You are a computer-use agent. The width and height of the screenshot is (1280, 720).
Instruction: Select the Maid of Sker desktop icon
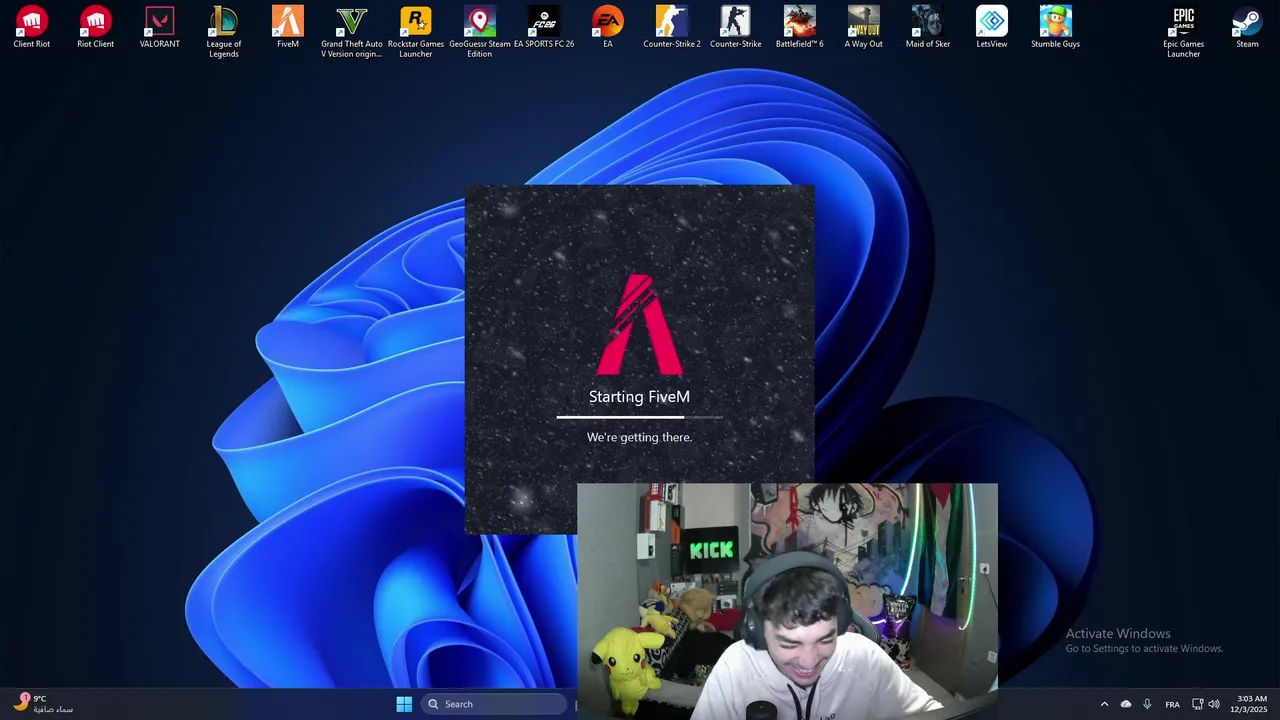[x=928, y=28]
